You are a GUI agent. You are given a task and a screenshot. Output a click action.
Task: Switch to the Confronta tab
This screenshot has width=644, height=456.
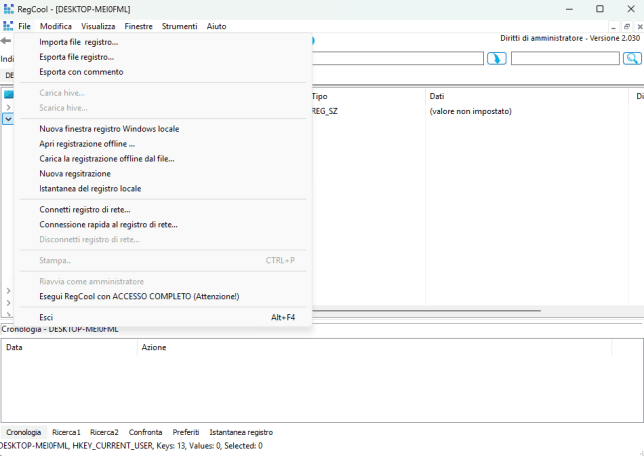[x=145, y=432]
